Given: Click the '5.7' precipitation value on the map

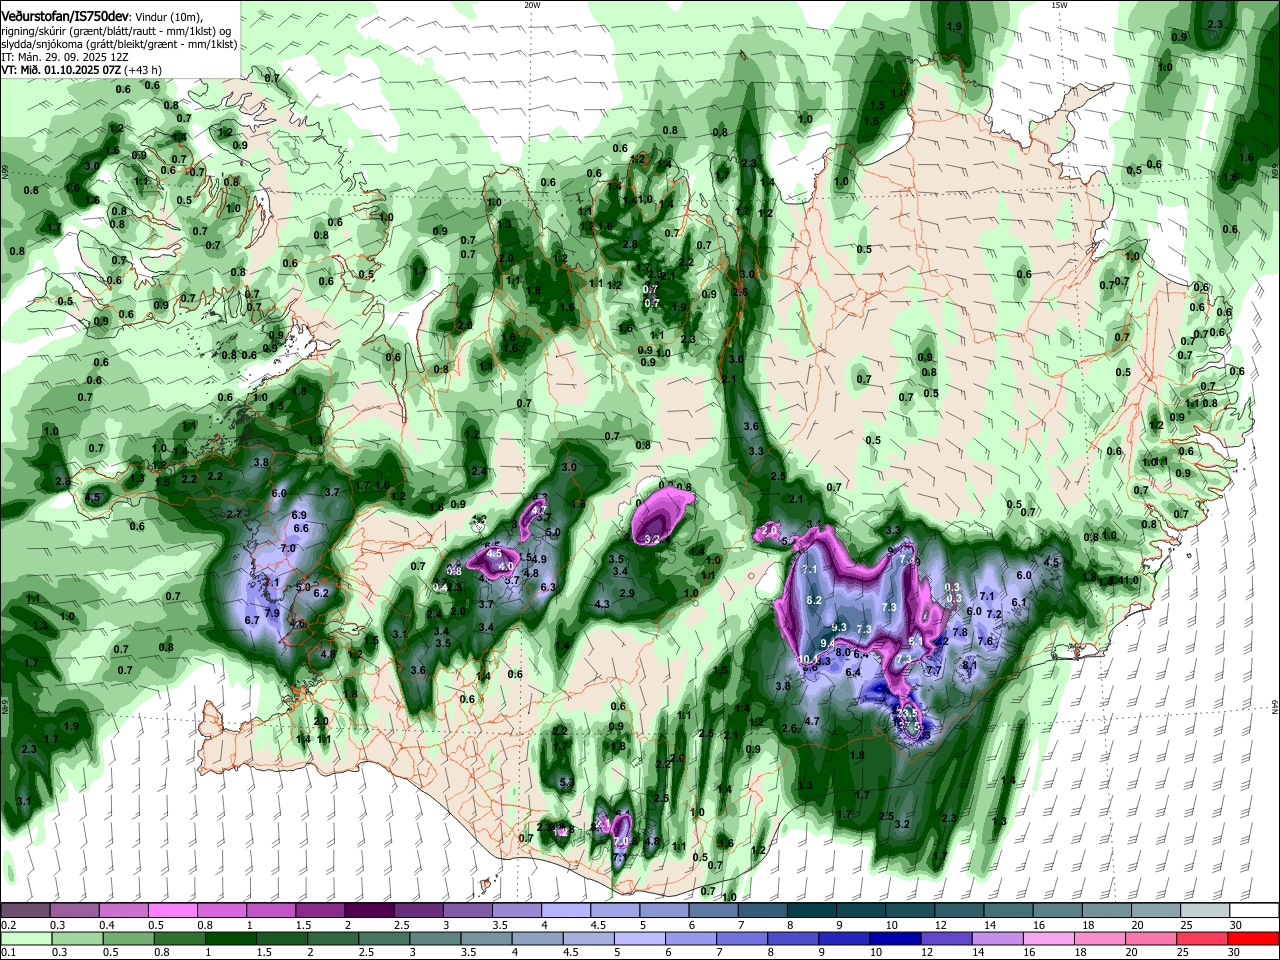Looking at the screenshot, I should (511, 581).
